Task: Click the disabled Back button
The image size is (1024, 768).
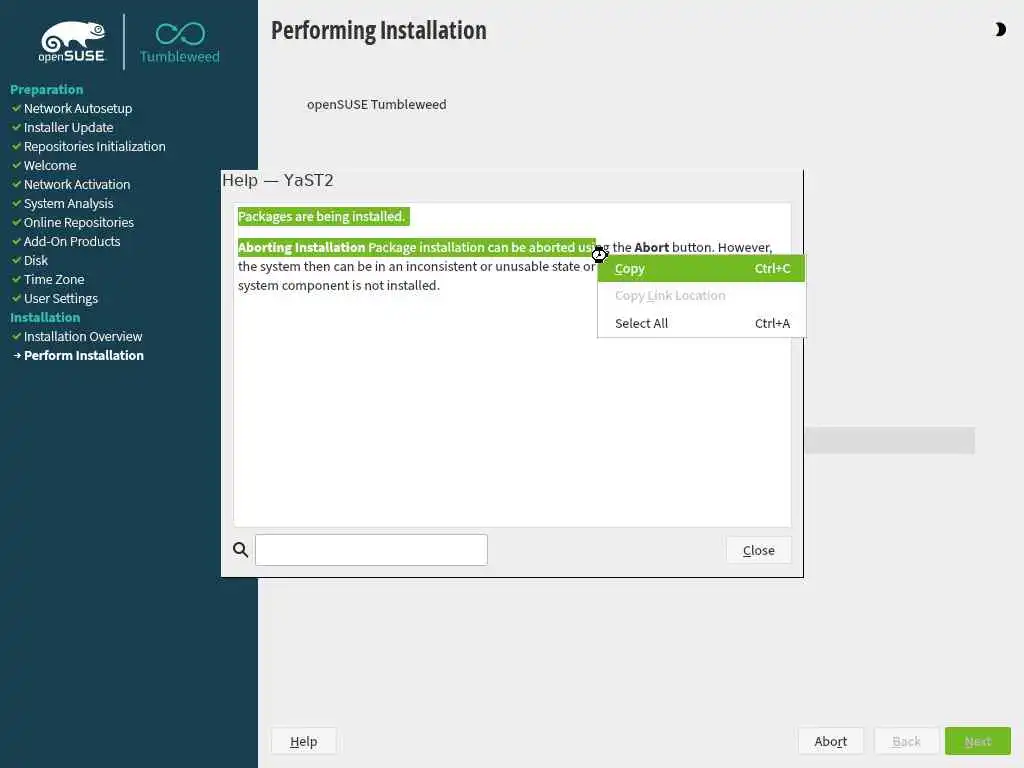Action: [906, 741]
